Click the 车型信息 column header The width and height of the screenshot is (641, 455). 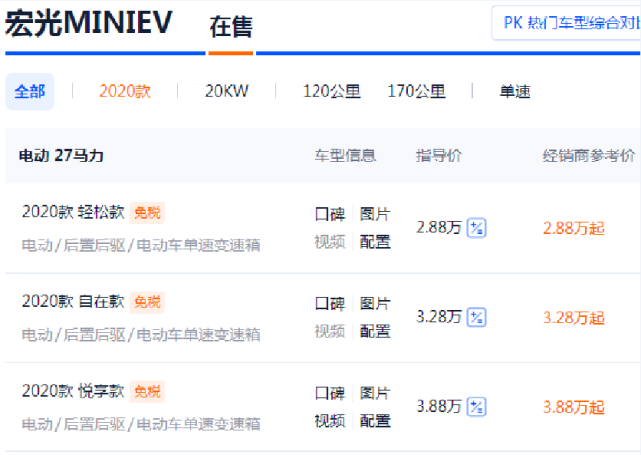(x=345, y=156)
